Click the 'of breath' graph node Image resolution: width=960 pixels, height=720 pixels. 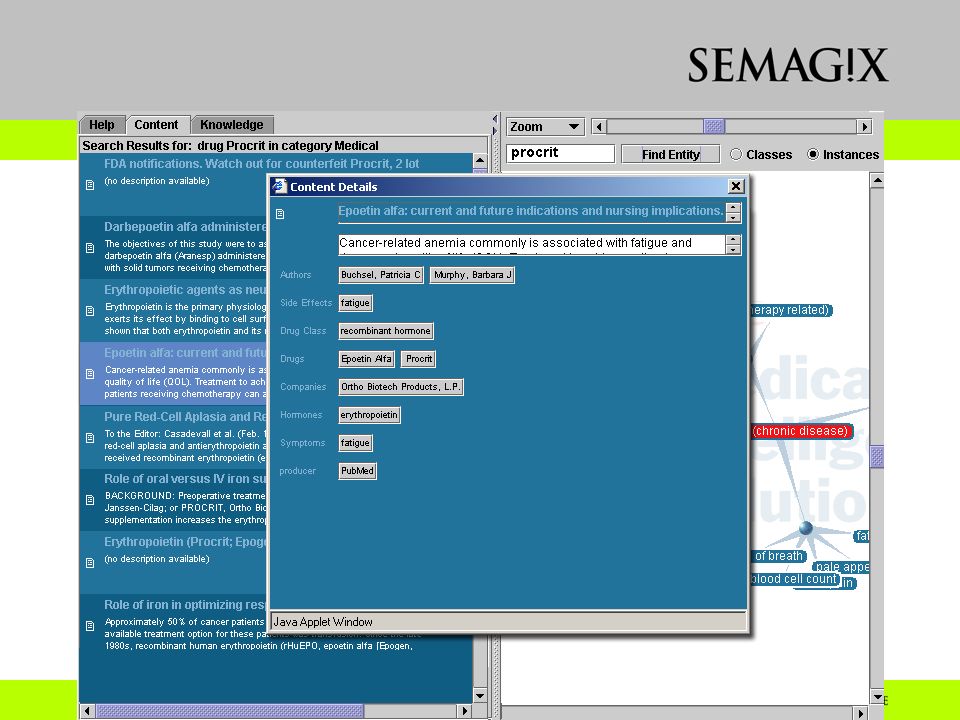point(778,556)
